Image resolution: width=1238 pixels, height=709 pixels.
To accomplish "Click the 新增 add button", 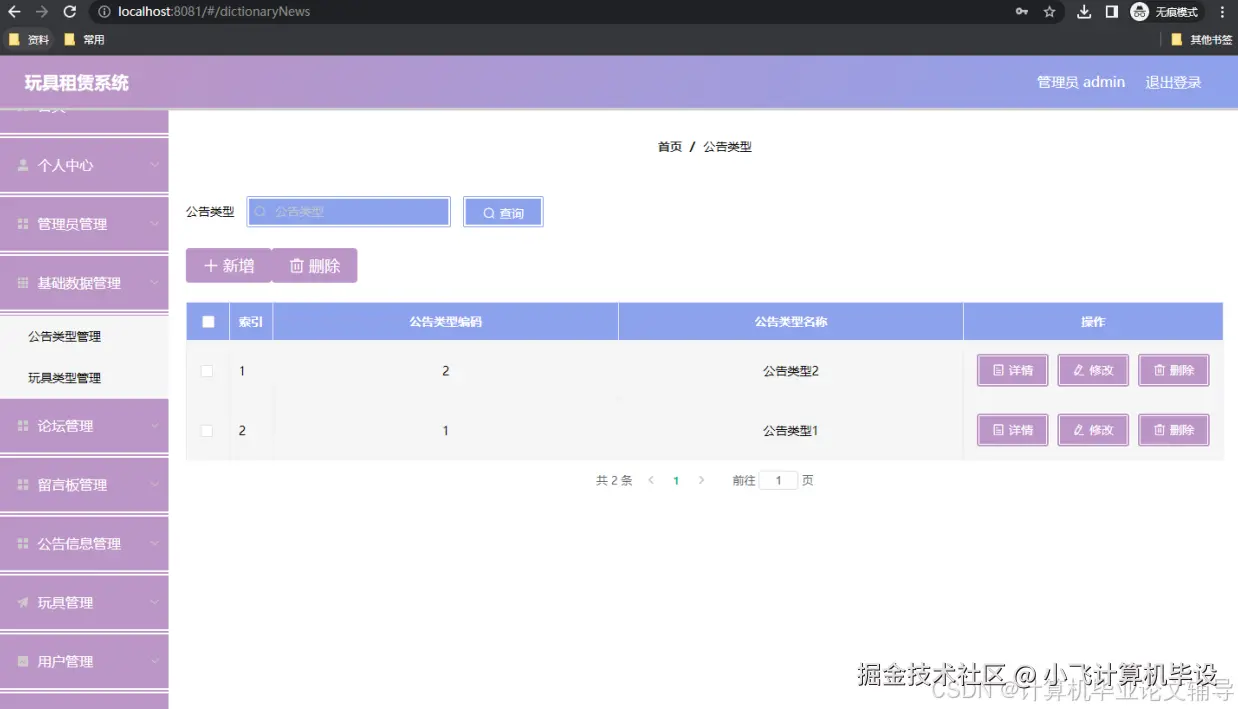I will pos(229,266).
